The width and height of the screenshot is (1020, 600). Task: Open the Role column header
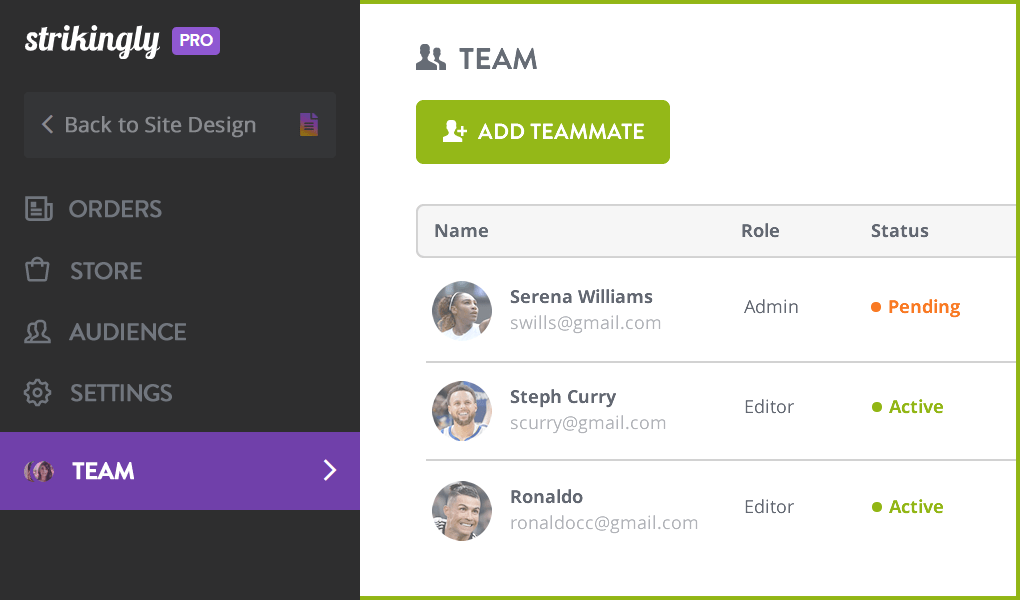[760, 230]
